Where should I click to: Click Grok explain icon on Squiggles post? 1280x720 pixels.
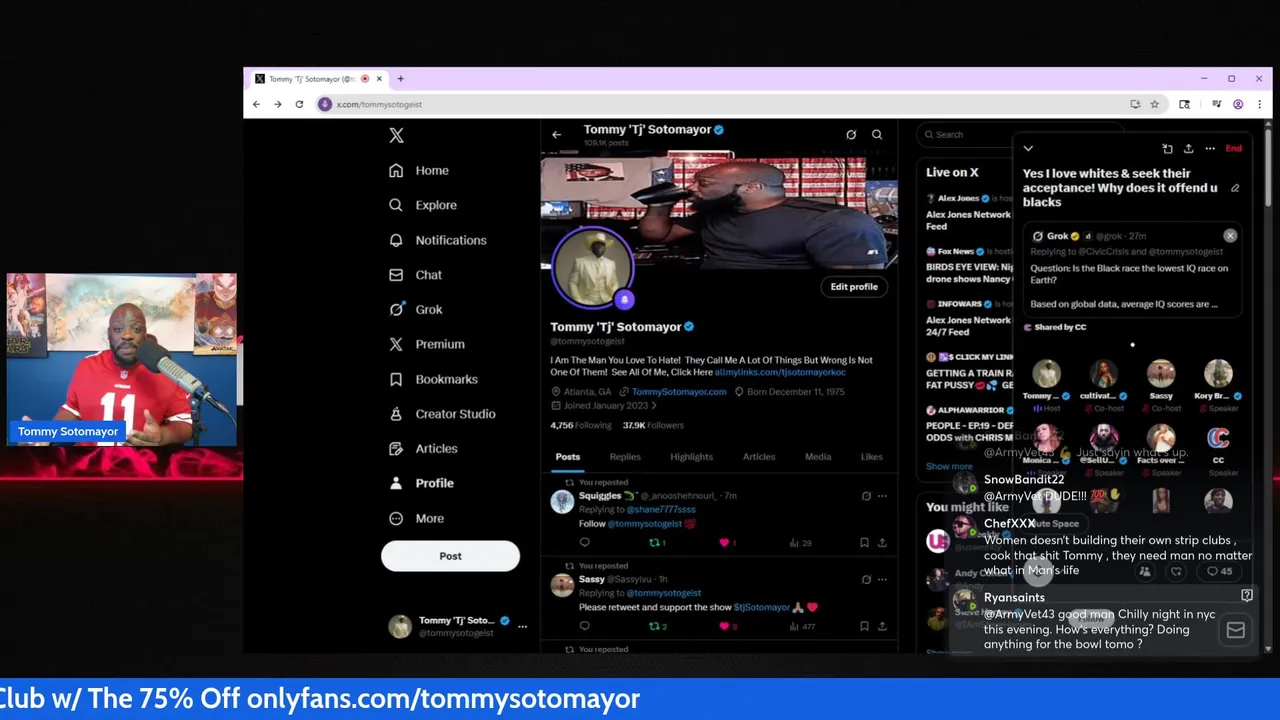(866, 496)
